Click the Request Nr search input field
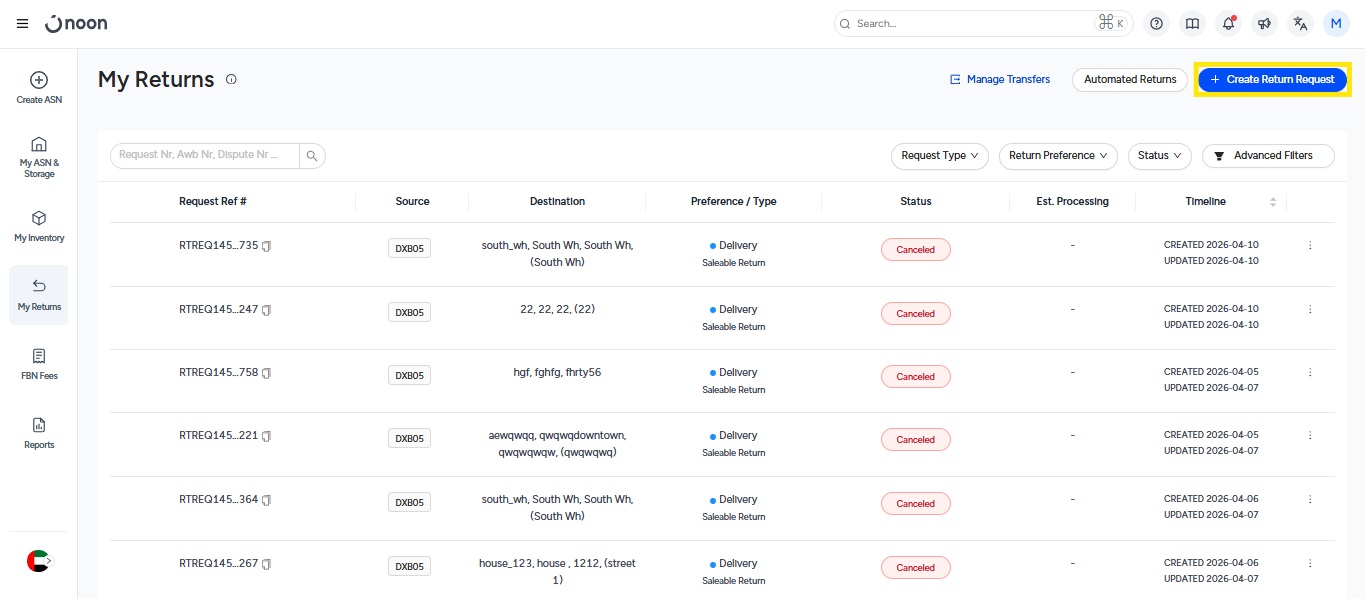Screen dimensions: 1365x599 click(x=205, y=155)
